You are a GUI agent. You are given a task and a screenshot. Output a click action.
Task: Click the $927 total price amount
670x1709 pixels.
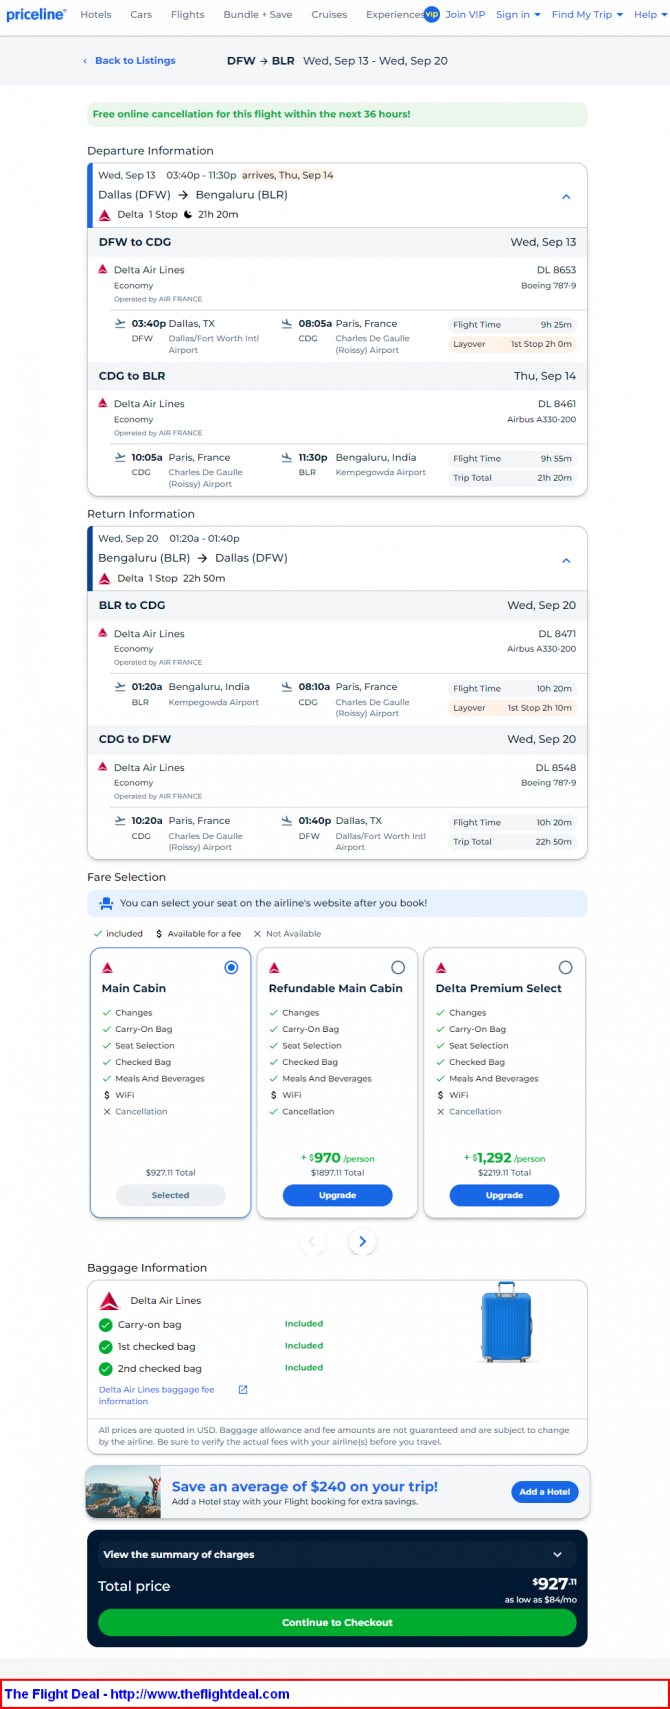pos(555,1584)
